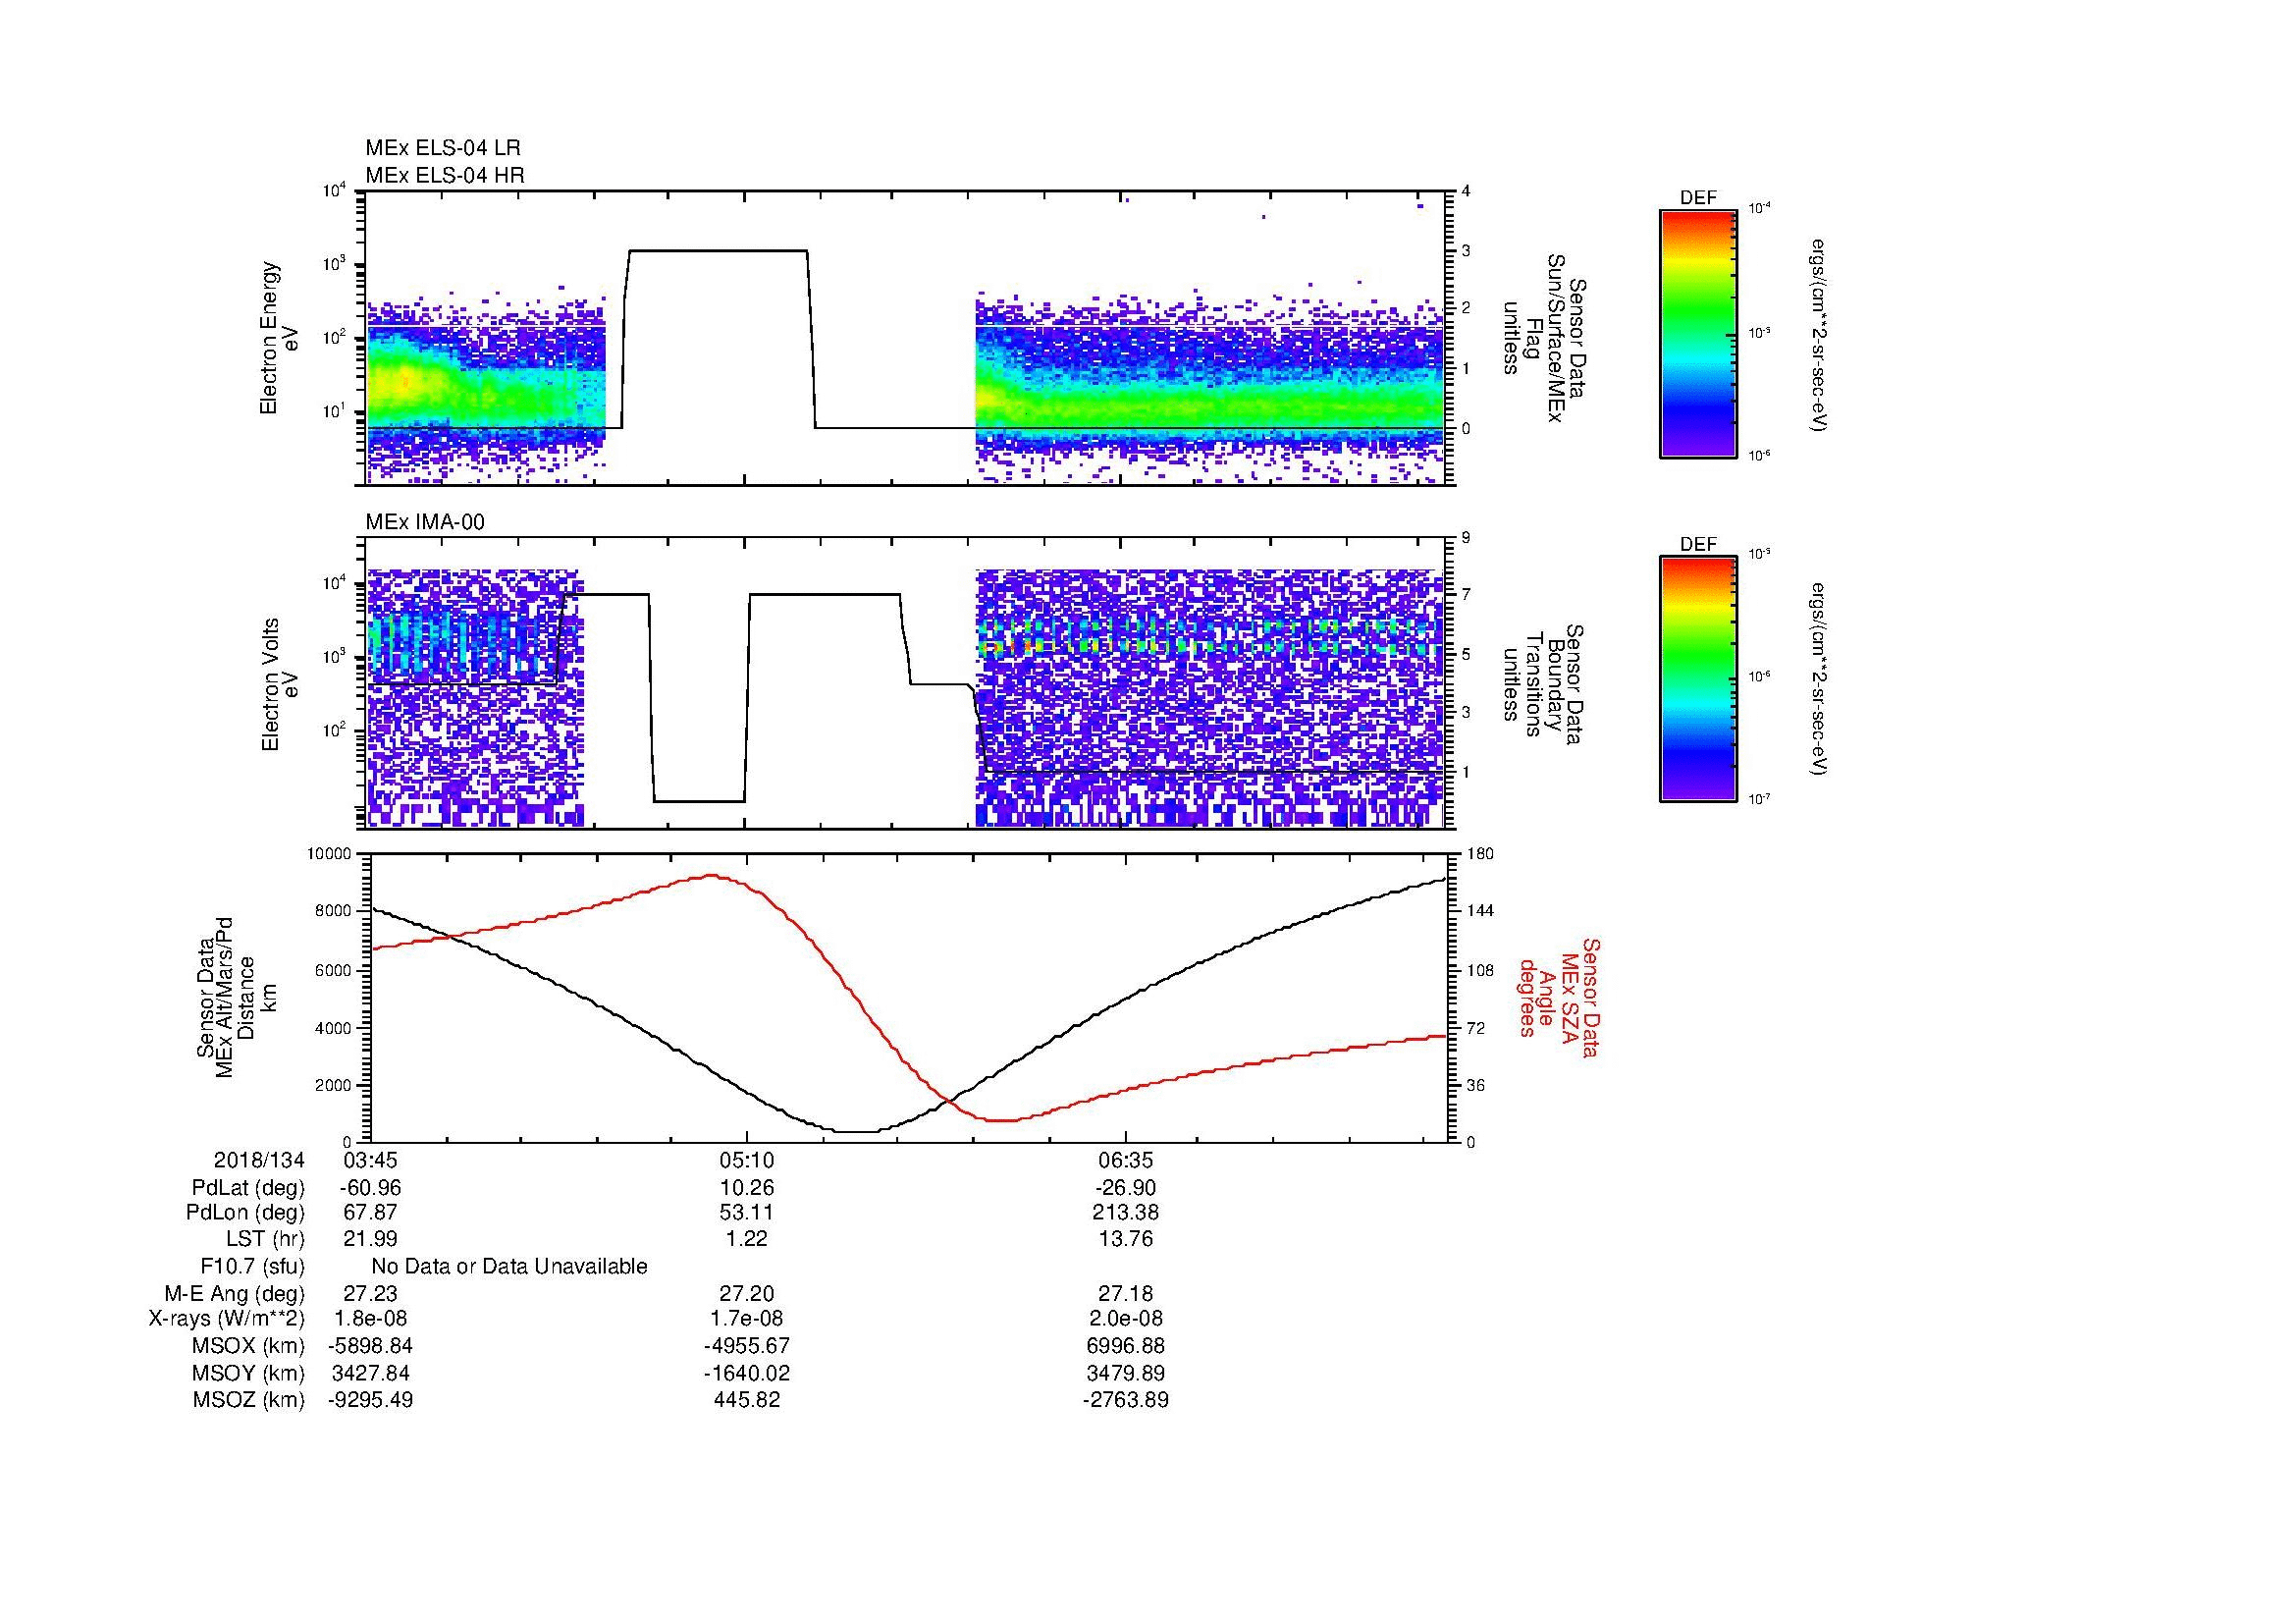Click the top DEF color bar
Viewport: 2296px width, 1623px height.
point(1698,333)
